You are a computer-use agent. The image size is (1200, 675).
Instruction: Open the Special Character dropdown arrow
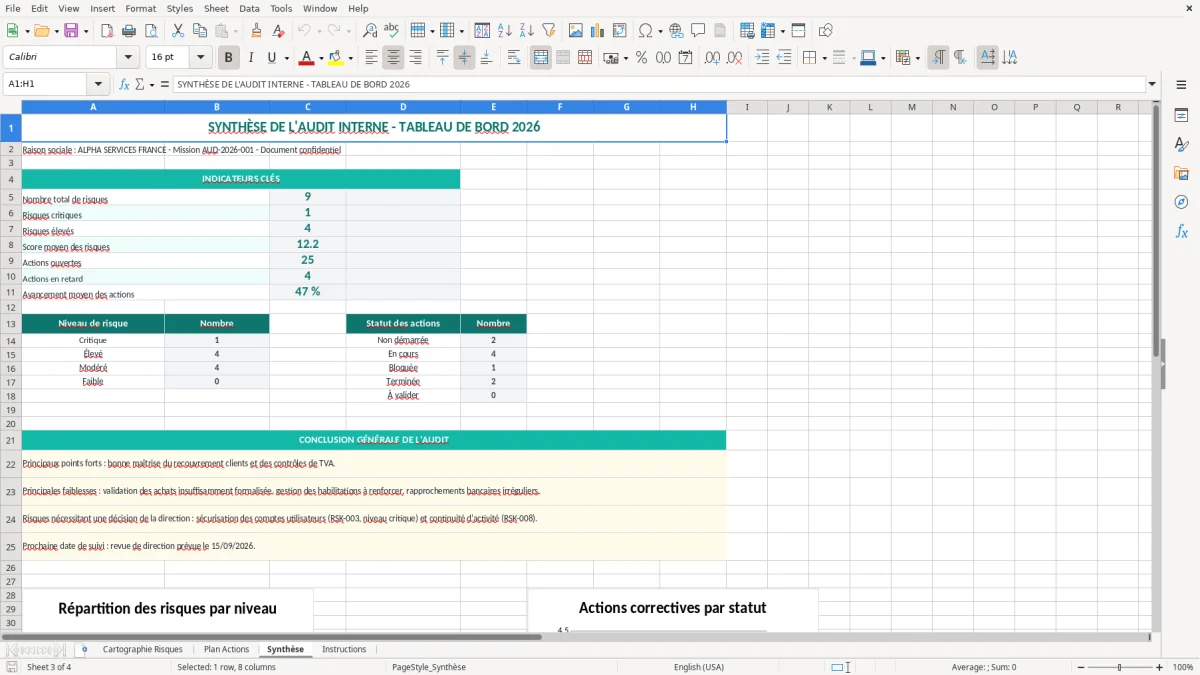(x=660, y=31)
